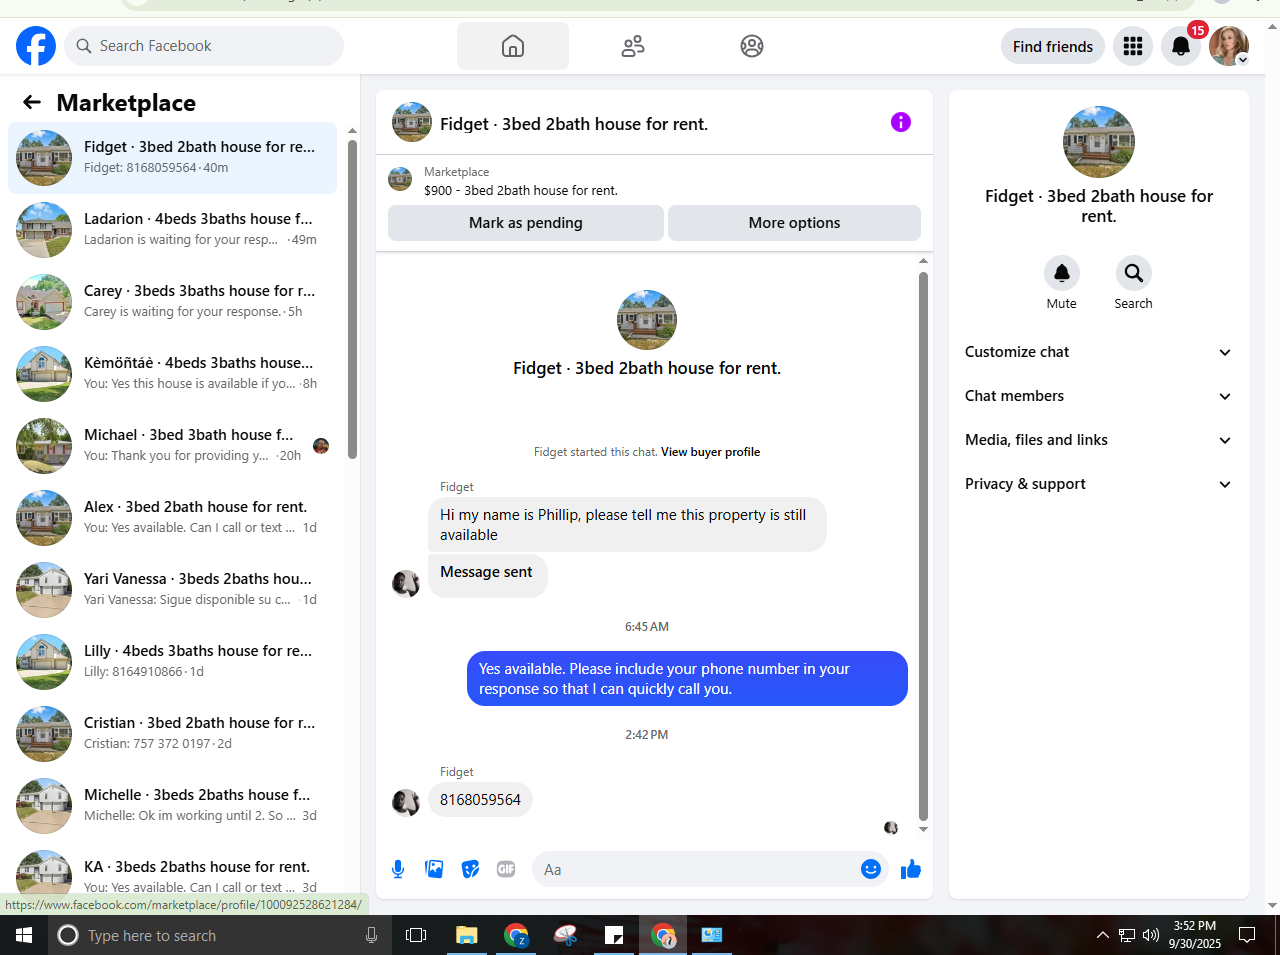Screen dimensions: 1280x955
Task: Click the 8168059564 message bubble
Action: pyautogui.click(x=480, y=800)
